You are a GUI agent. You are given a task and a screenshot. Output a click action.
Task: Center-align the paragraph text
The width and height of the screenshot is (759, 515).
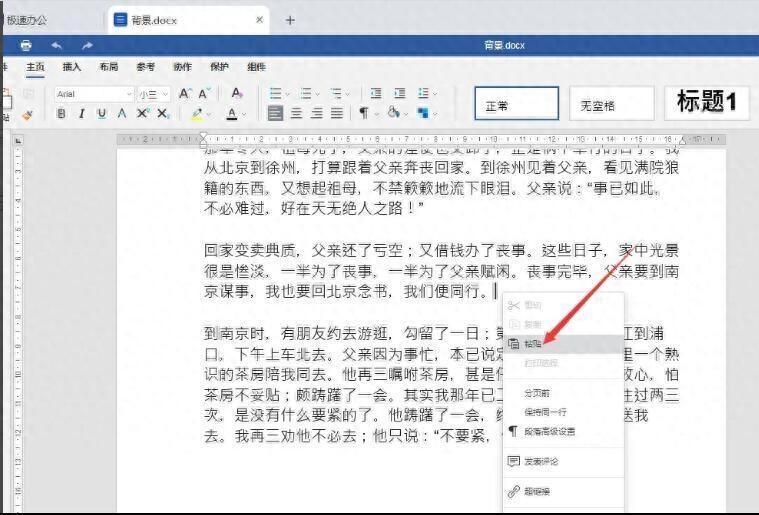[x=296, y=114]
